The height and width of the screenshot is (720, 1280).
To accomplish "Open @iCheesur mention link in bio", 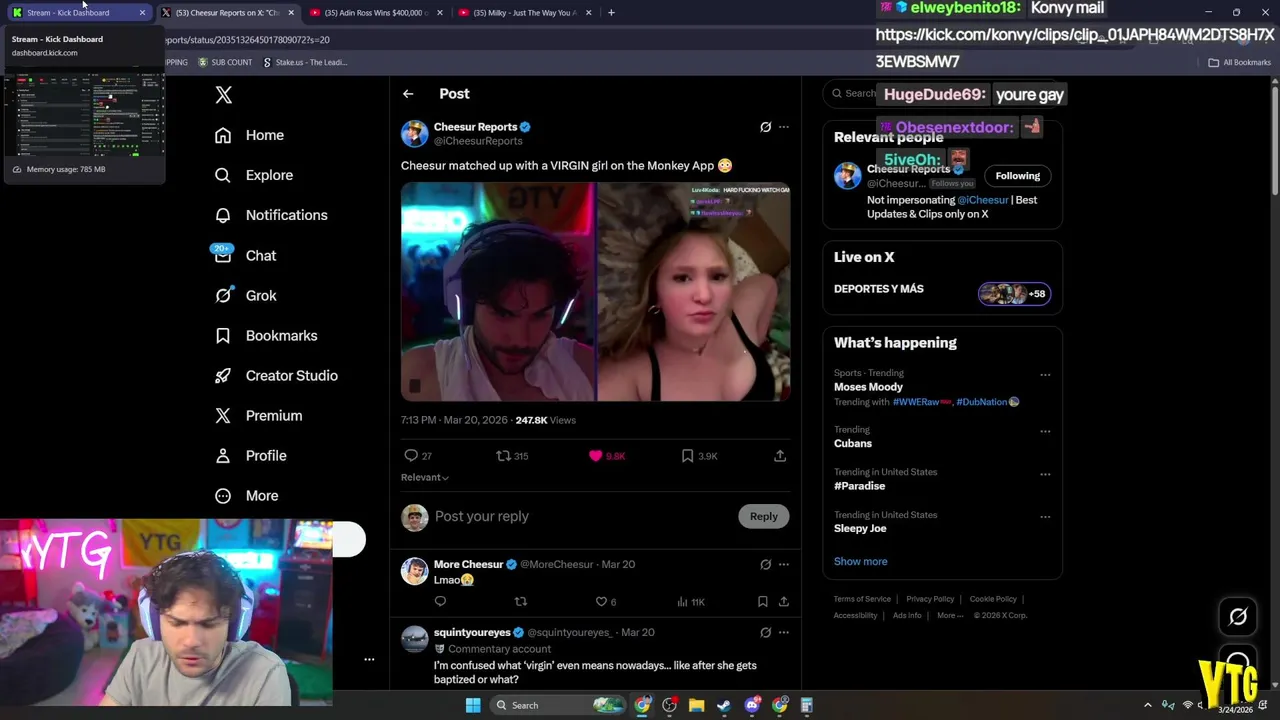I will pos(983,200).
